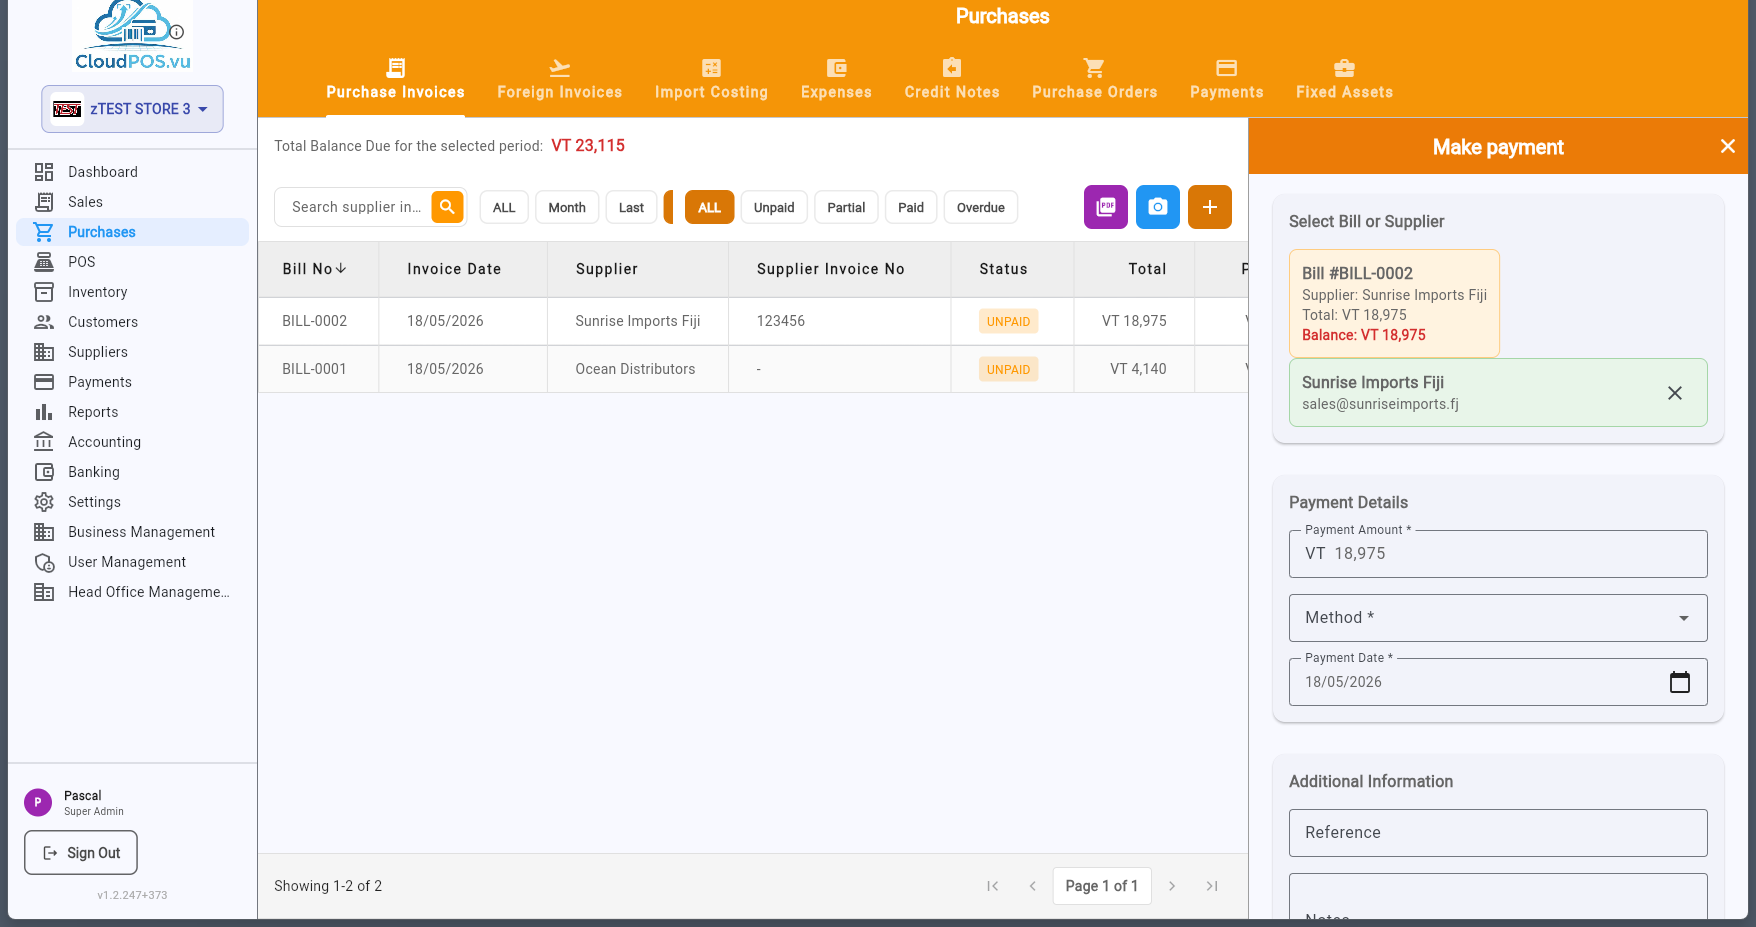Switch to the Fixed Assets tab
Image resolution: width=1756 pixels, height=927 pixels.
point(1344,79)
